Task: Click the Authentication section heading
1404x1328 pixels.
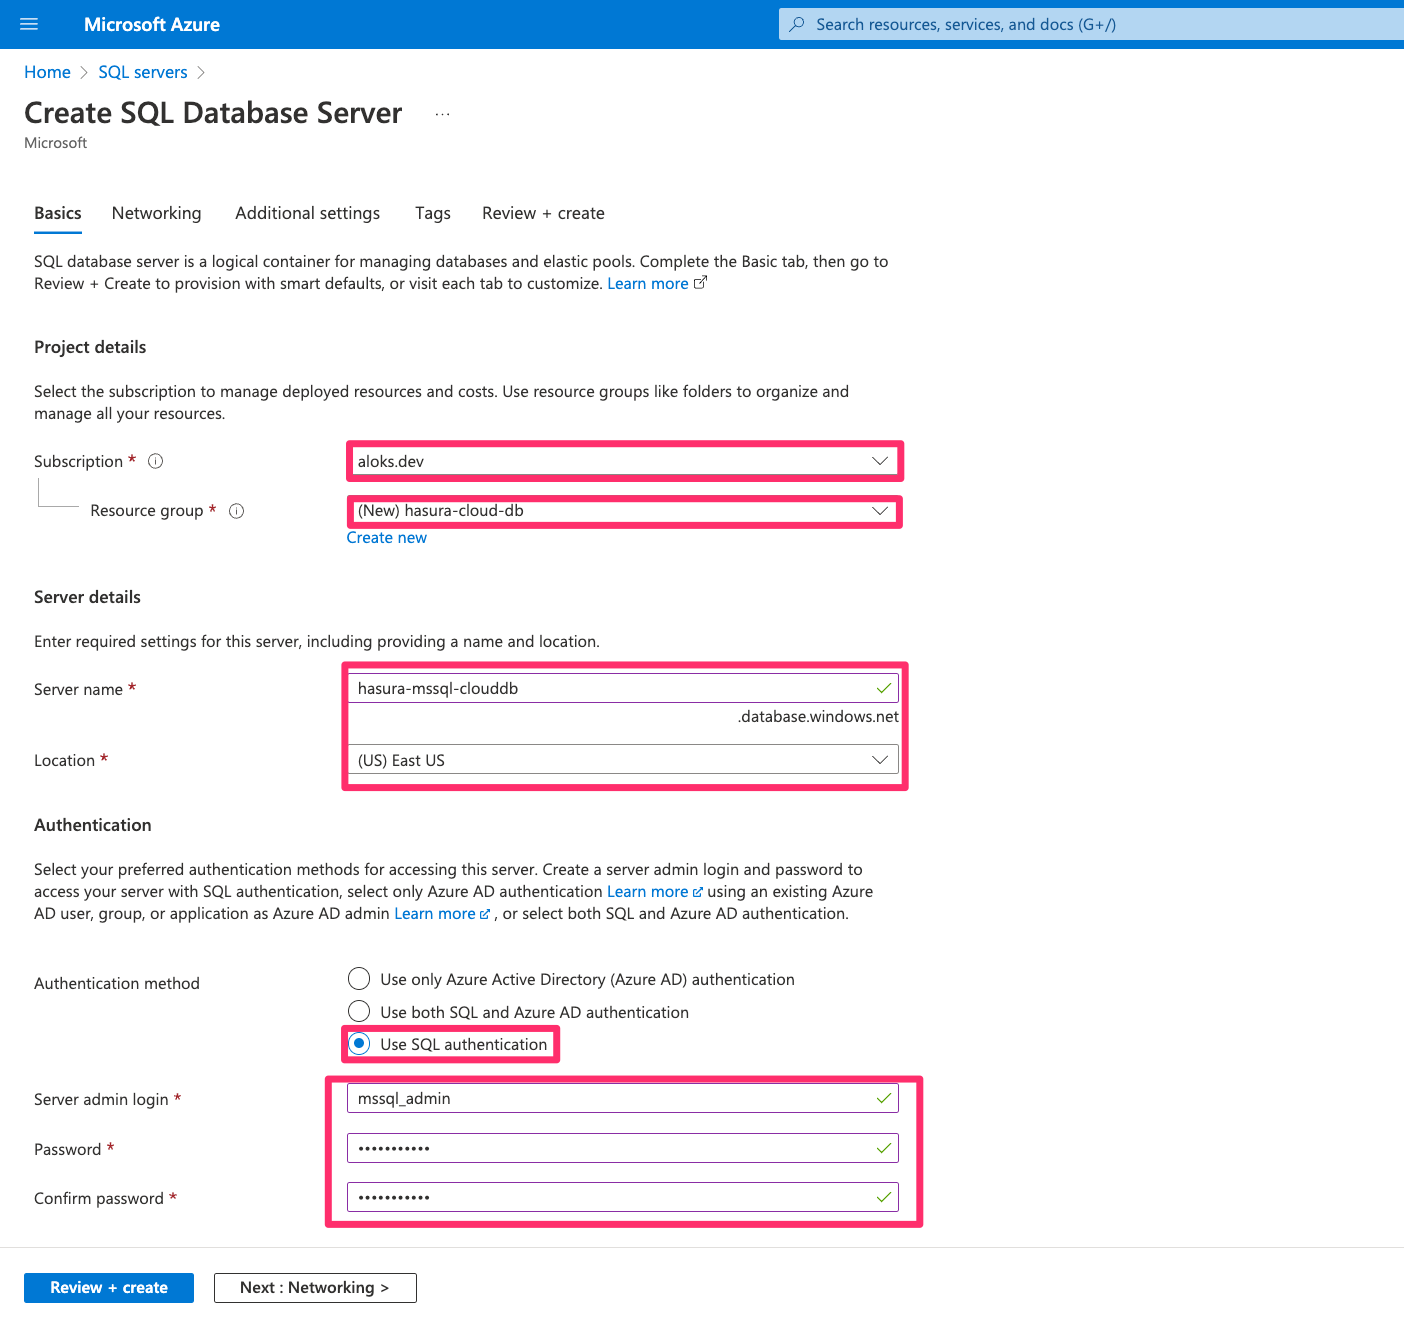Action: (x=93, y=825)
